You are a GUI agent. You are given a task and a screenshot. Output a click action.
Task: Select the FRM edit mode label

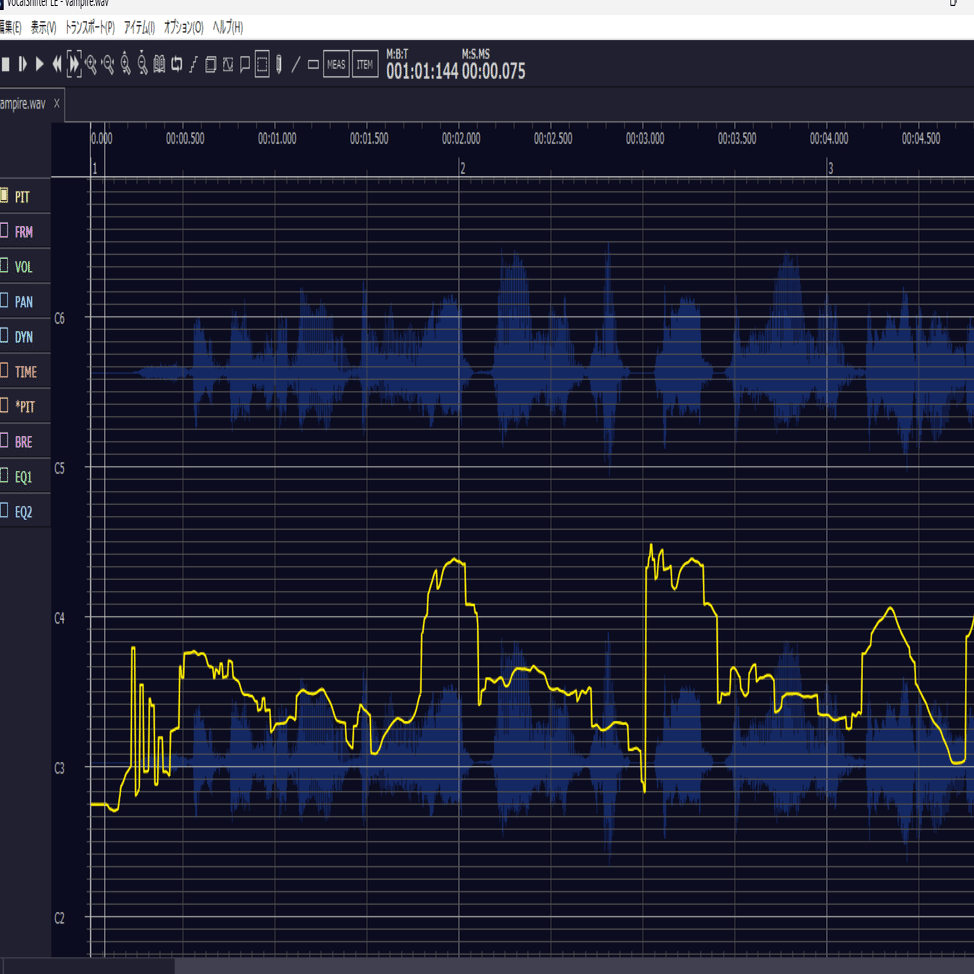tap(24, 232)
